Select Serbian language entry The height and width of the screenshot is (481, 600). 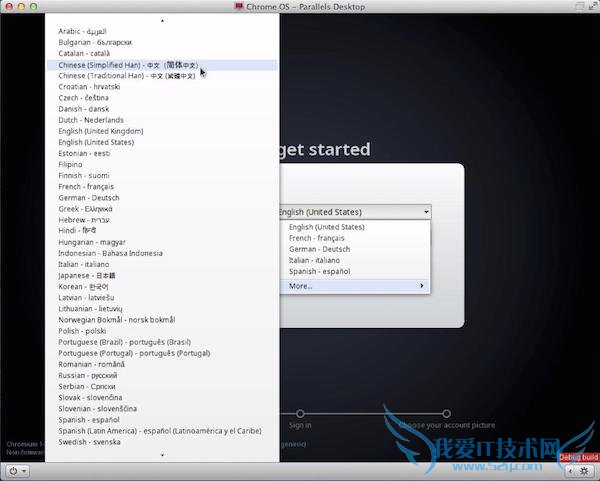[x=161, y=386]
